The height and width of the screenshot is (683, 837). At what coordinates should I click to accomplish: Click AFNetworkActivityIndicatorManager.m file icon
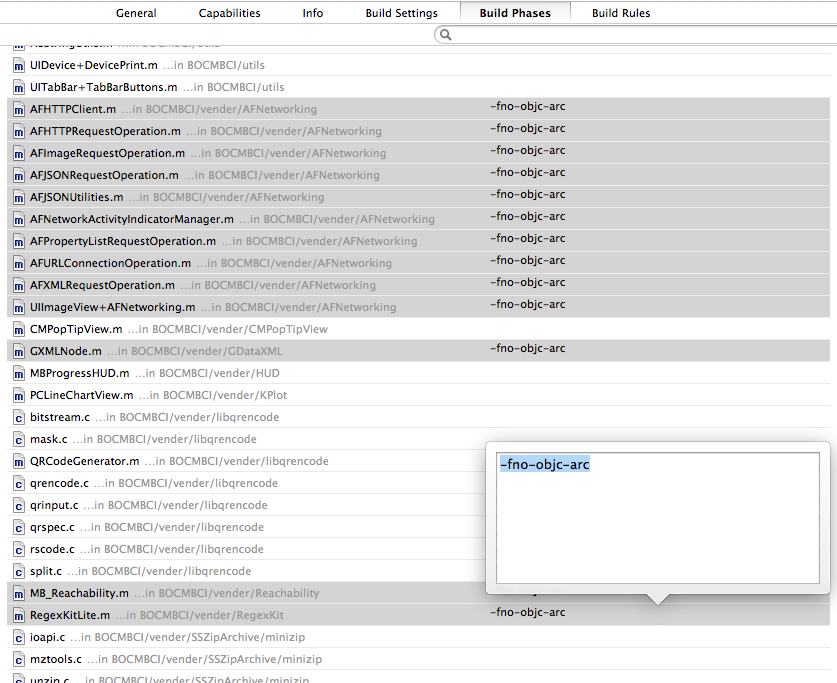point(19,219)
